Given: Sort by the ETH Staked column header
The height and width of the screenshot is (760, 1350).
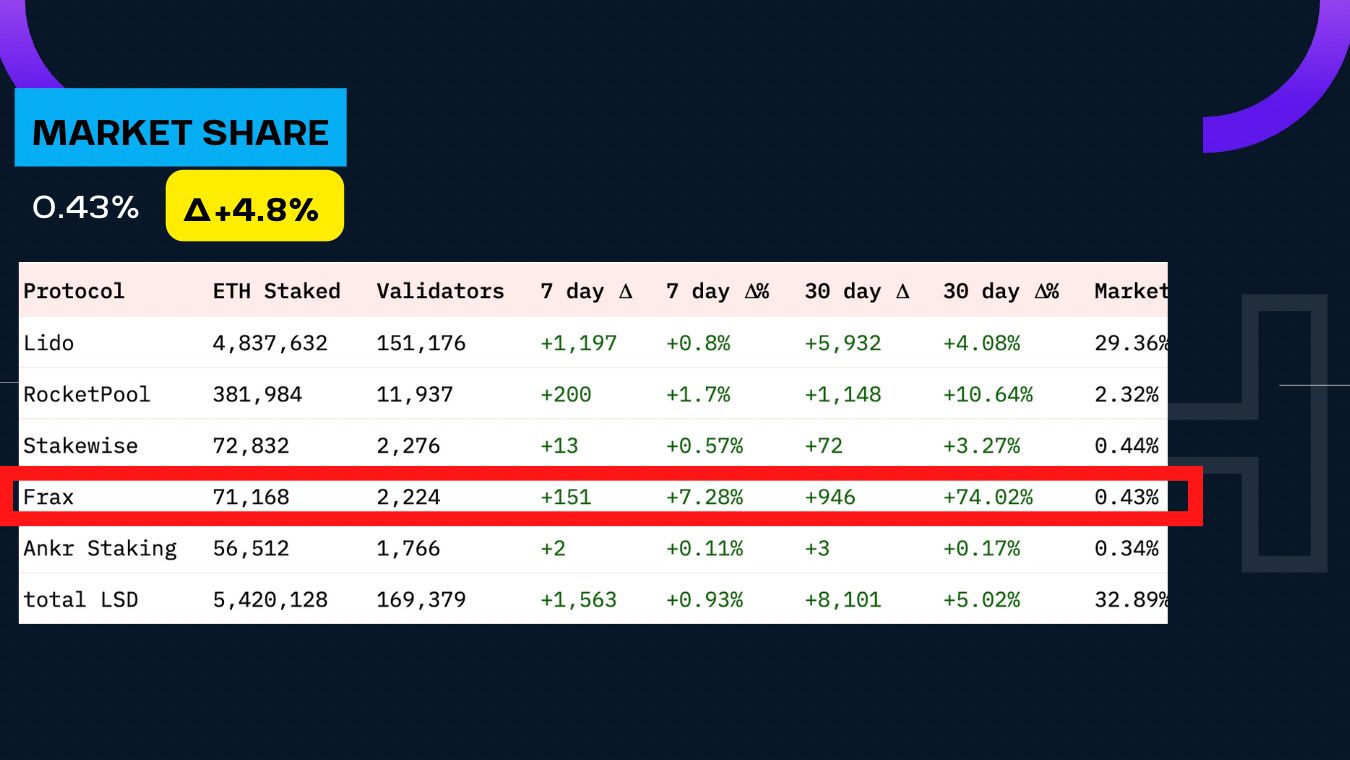Looking at the screenshot, I should pos(276,291).
